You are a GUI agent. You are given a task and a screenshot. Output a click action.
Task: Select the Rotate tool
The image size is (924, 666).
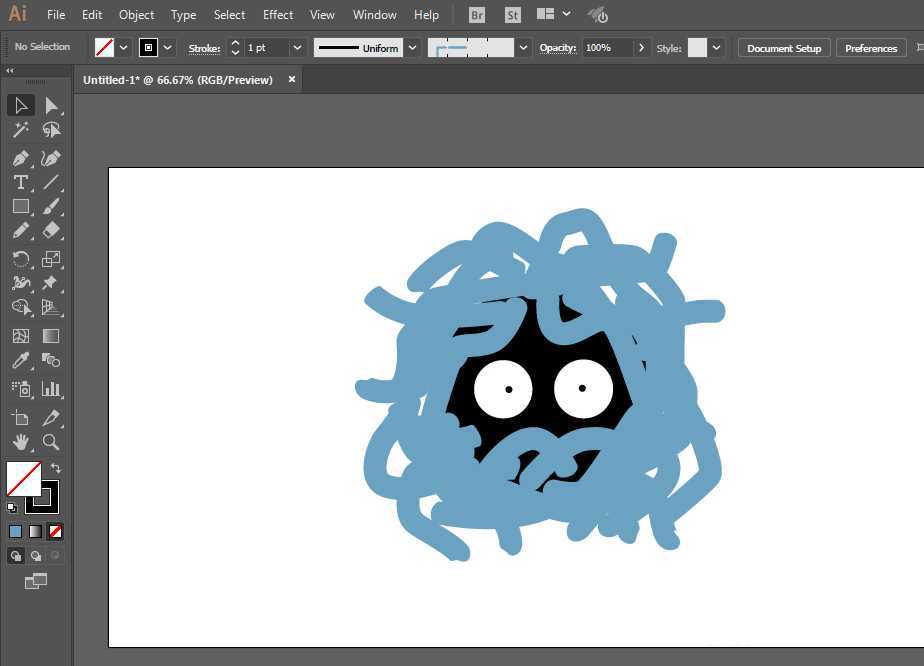coord(20,258)
